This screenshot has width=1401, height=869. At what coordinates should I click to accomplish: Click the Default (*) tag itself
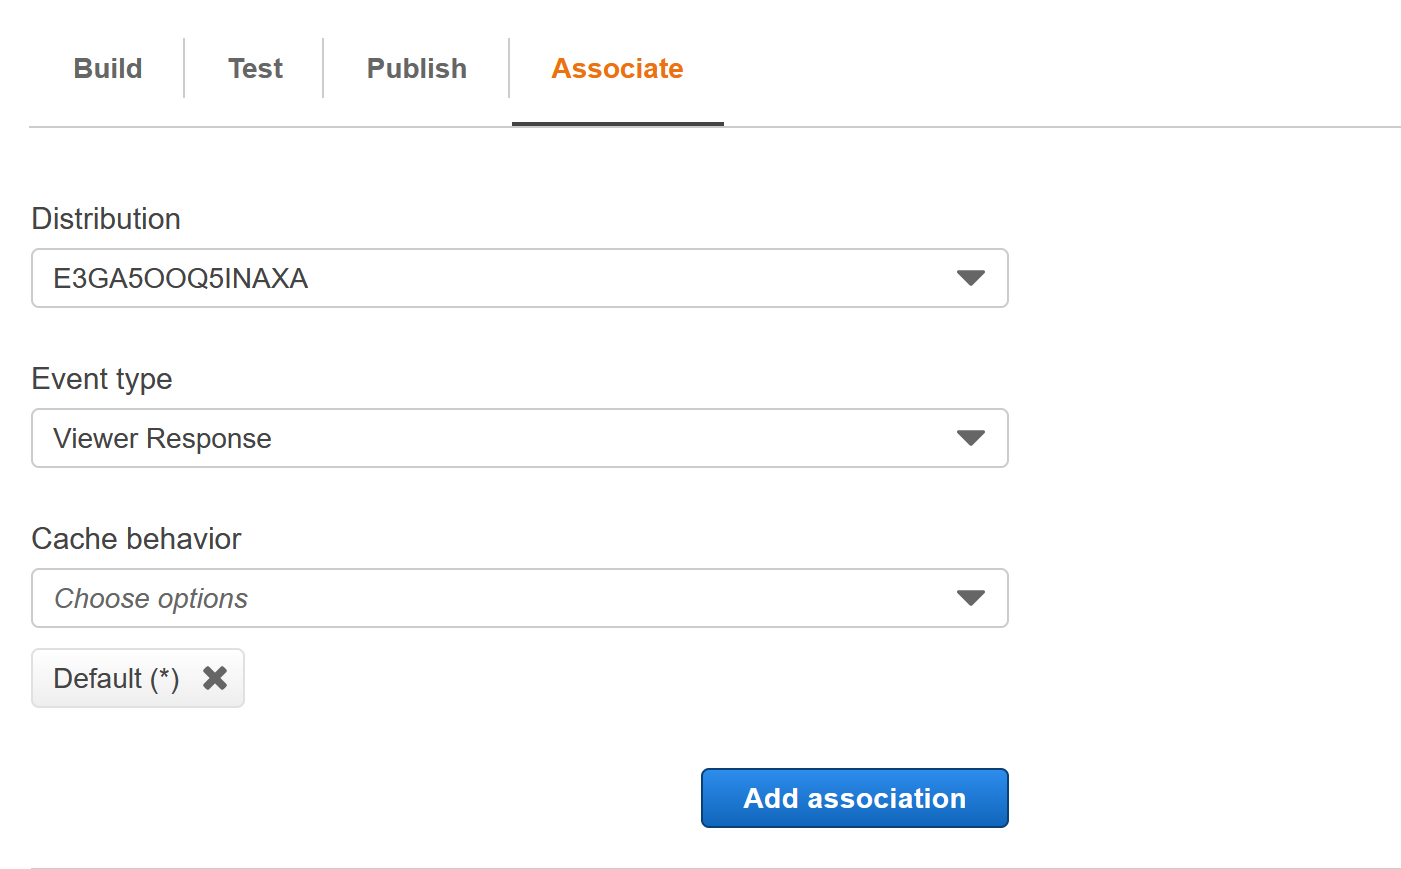[117, 678]
